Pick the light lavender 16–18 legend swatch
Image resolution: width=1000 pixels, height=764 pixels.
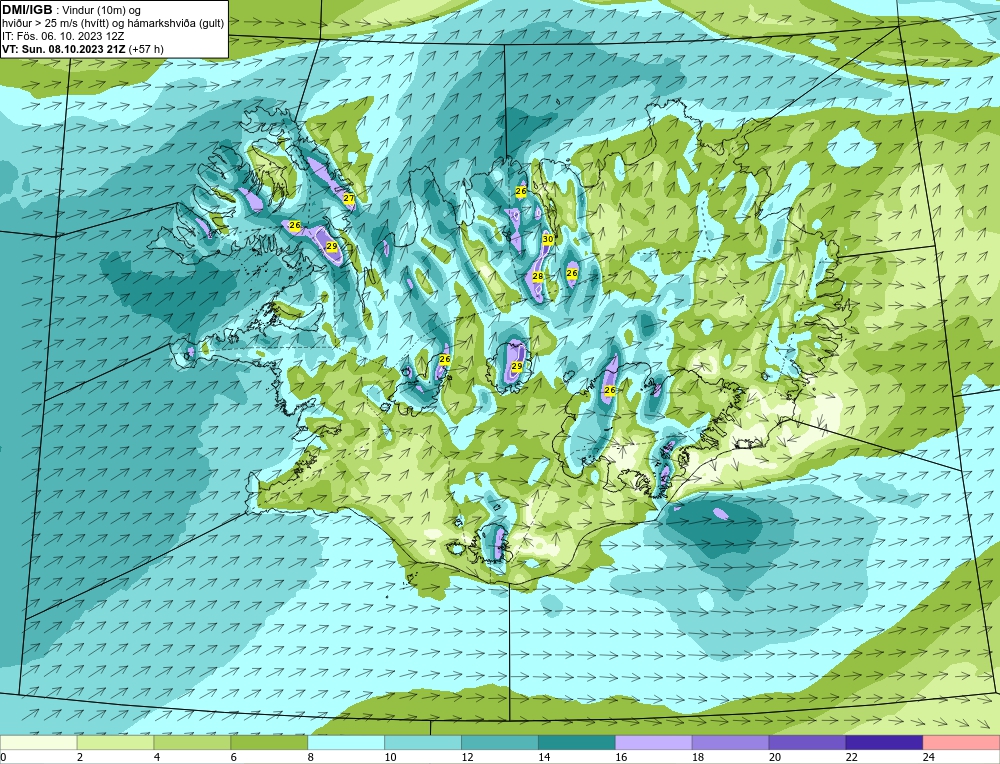coord(654,743)
